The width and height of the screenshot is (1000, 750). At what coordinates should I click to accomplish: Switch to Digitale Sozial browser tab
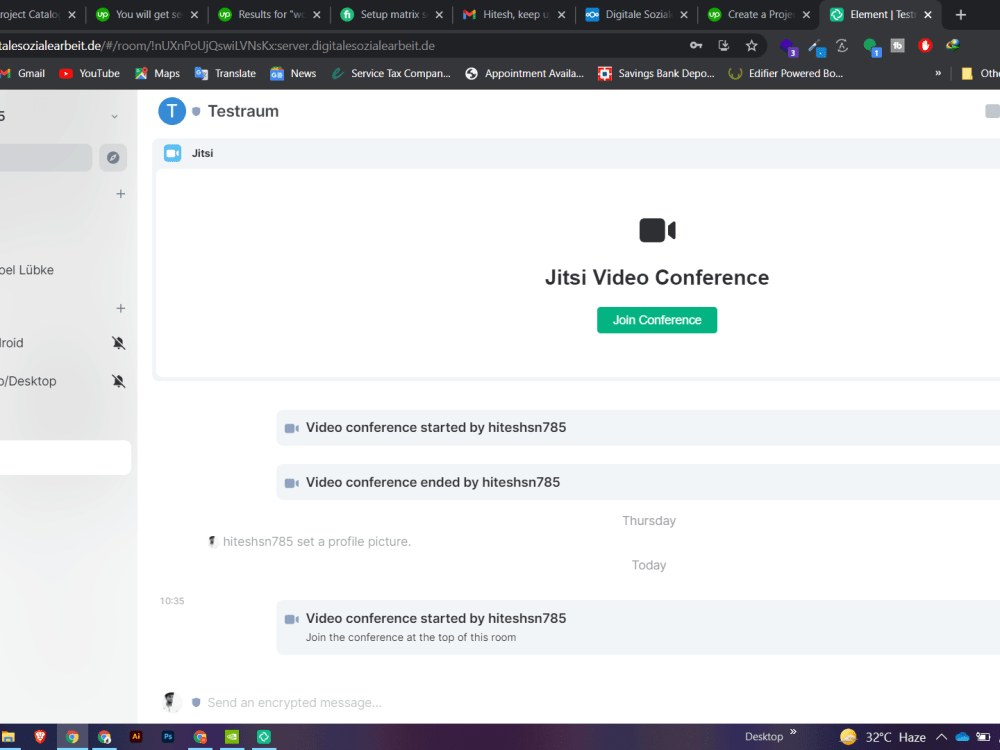coord(636,14)
